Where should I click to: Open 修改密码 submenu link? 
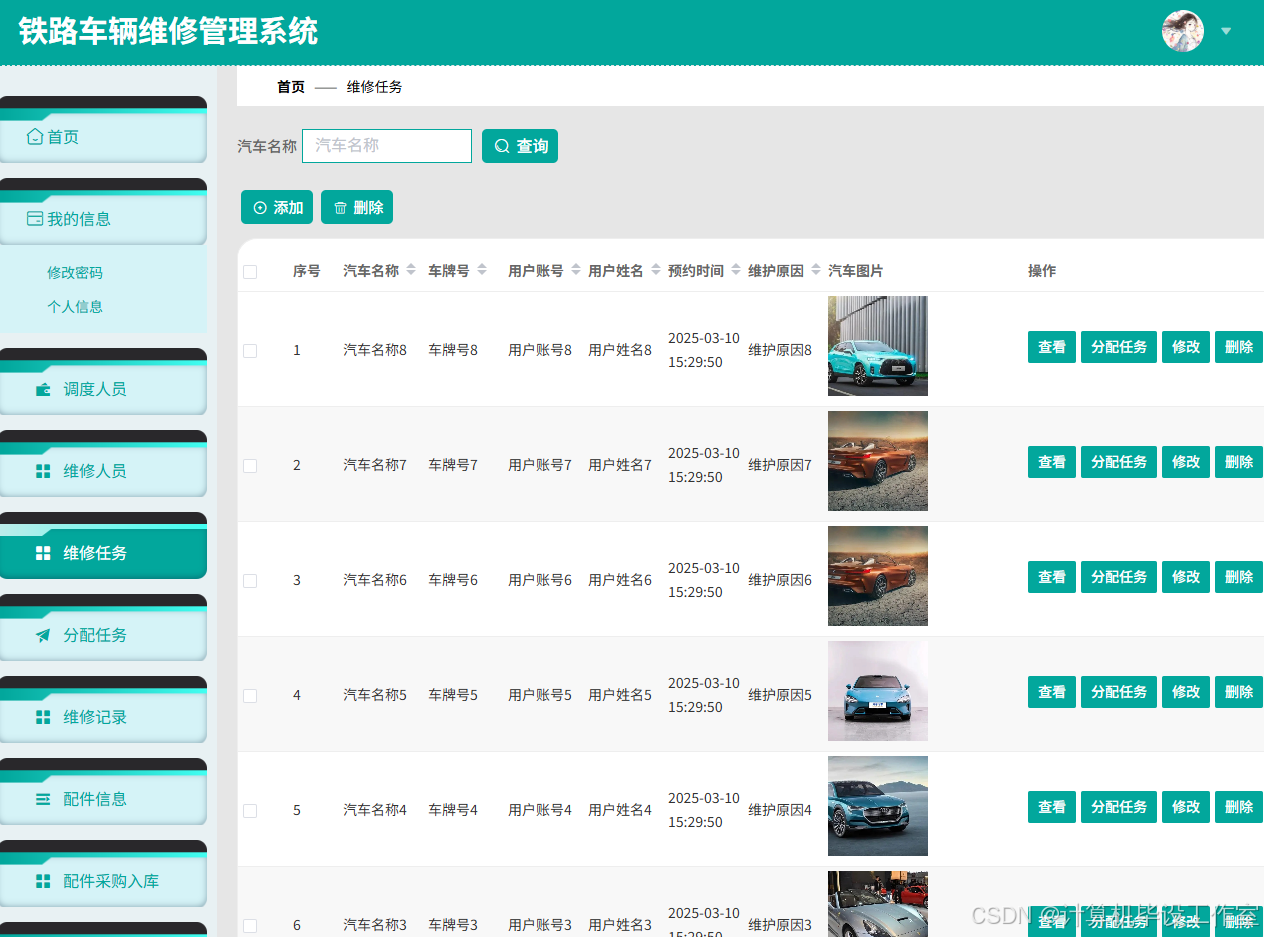coord(75,273)
